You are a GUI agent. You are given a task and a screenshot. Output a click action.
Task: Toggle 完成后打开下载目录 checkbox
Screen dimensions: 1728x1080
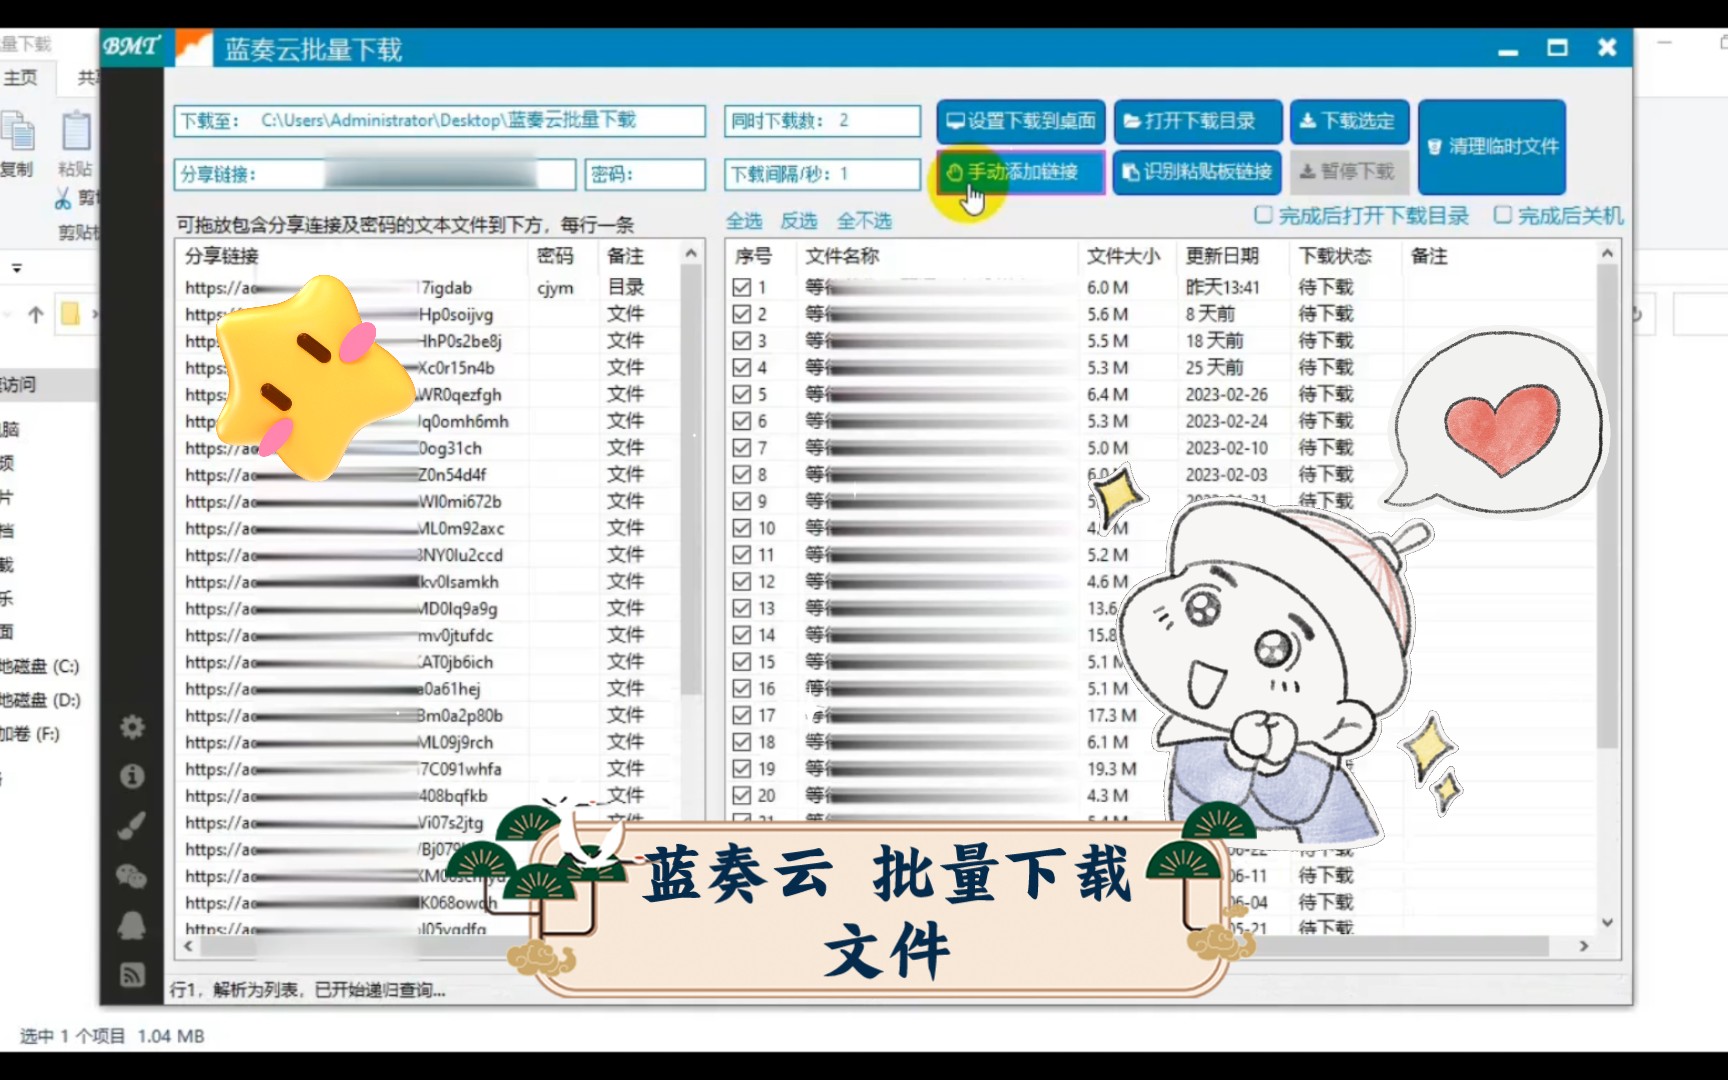[1263, 215]
